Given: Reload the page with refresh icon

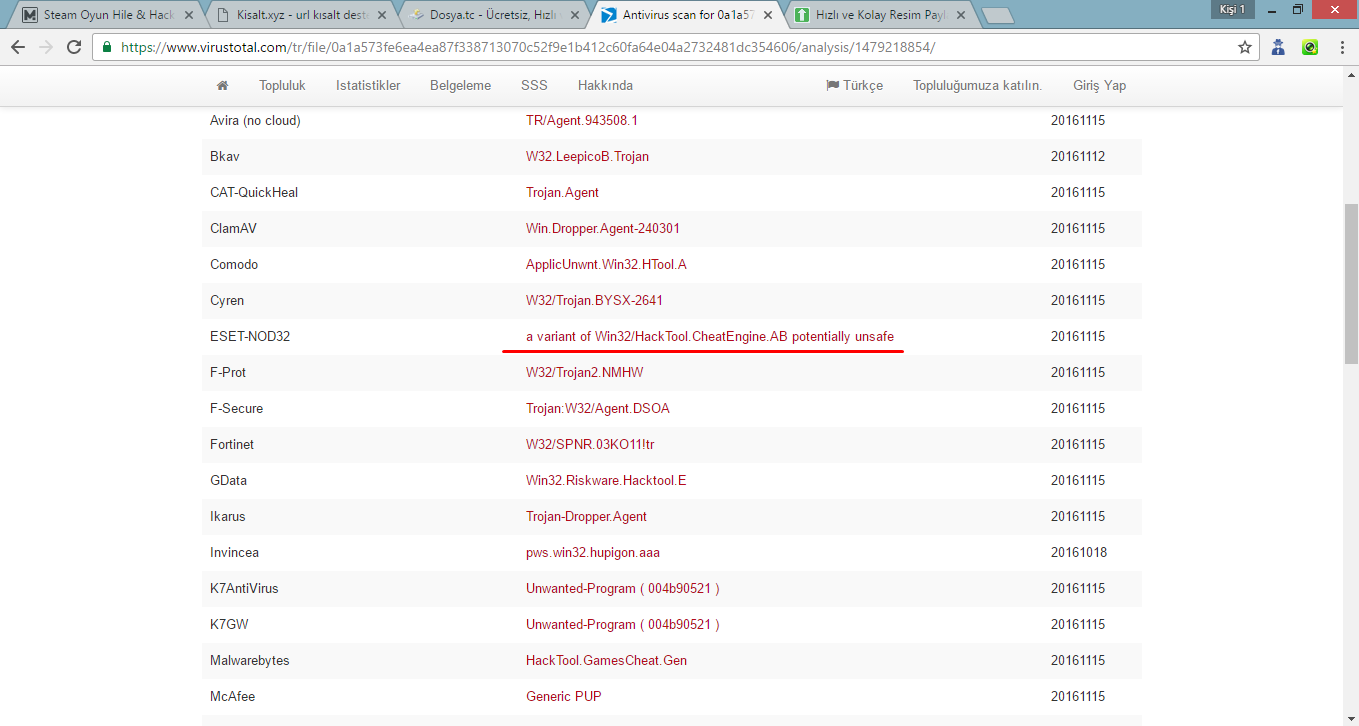Looking at the screenshot, I should pyautogui.click(x=74, y=47).
